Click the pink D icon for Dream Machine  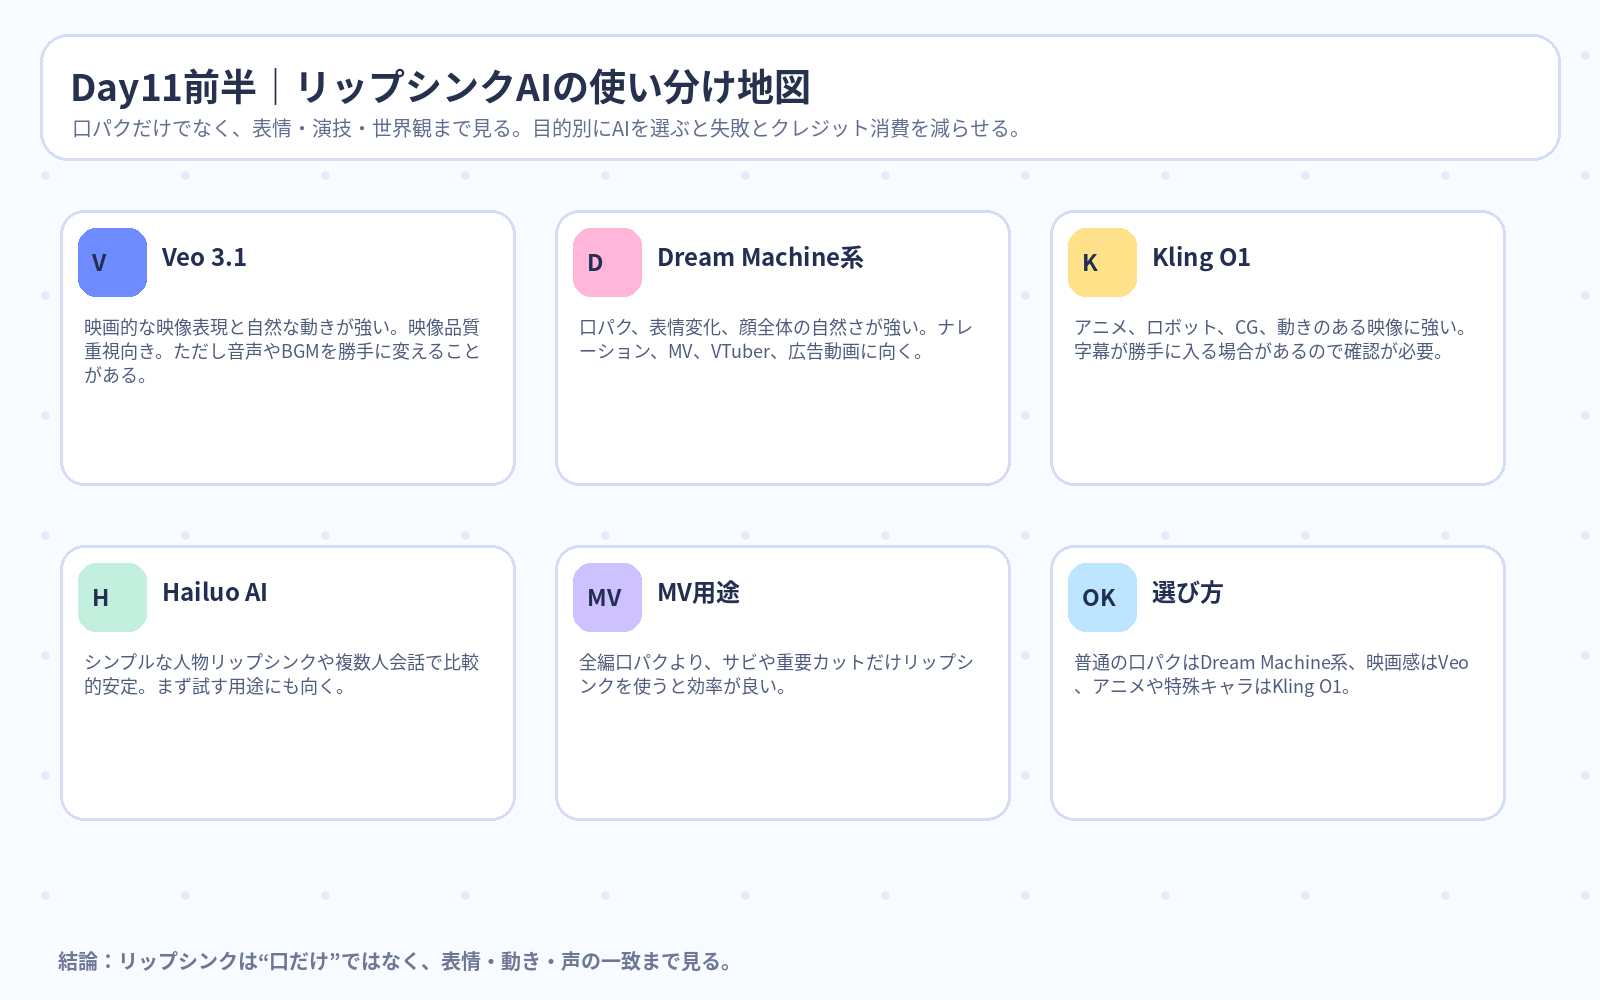pyautogui.click(x=607, y=262)
